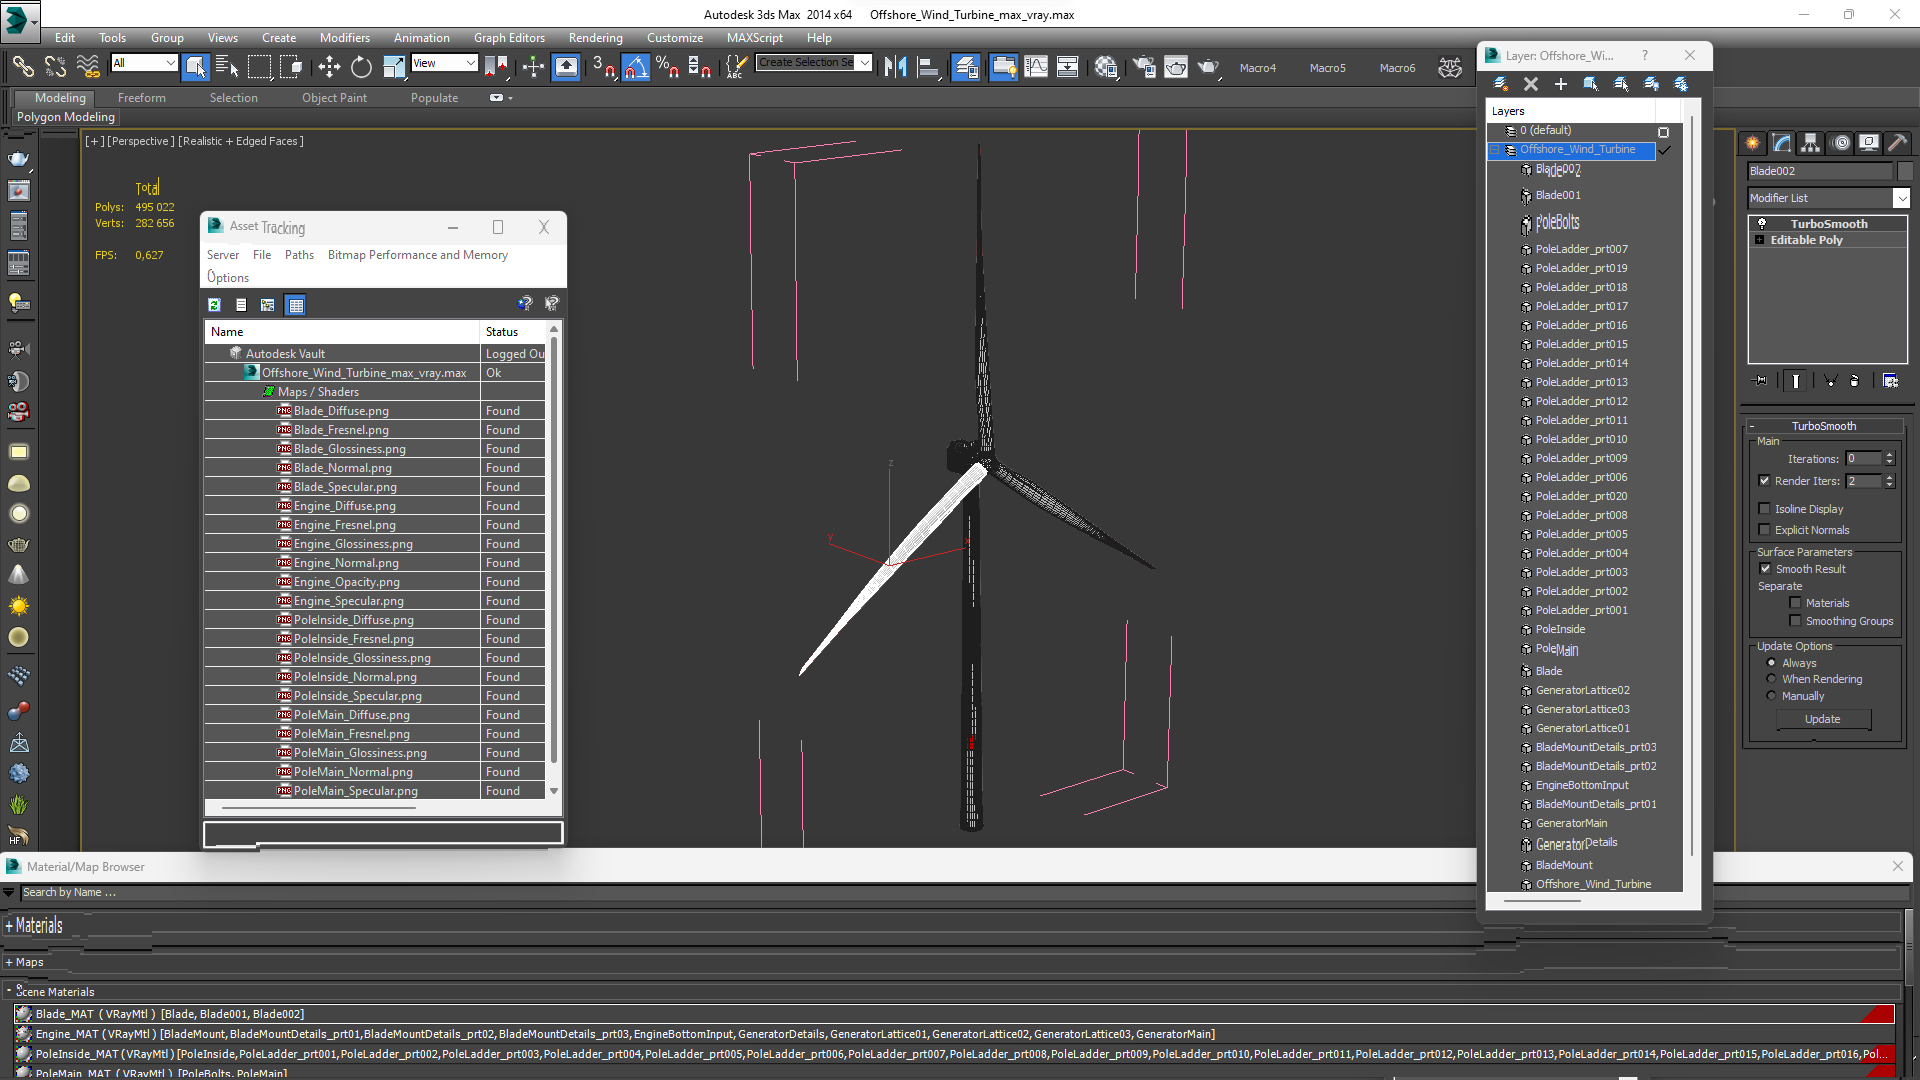Activate the Select Object tool
Image resolution: width=1920 pixels, height=1080 pixels.
195,67
